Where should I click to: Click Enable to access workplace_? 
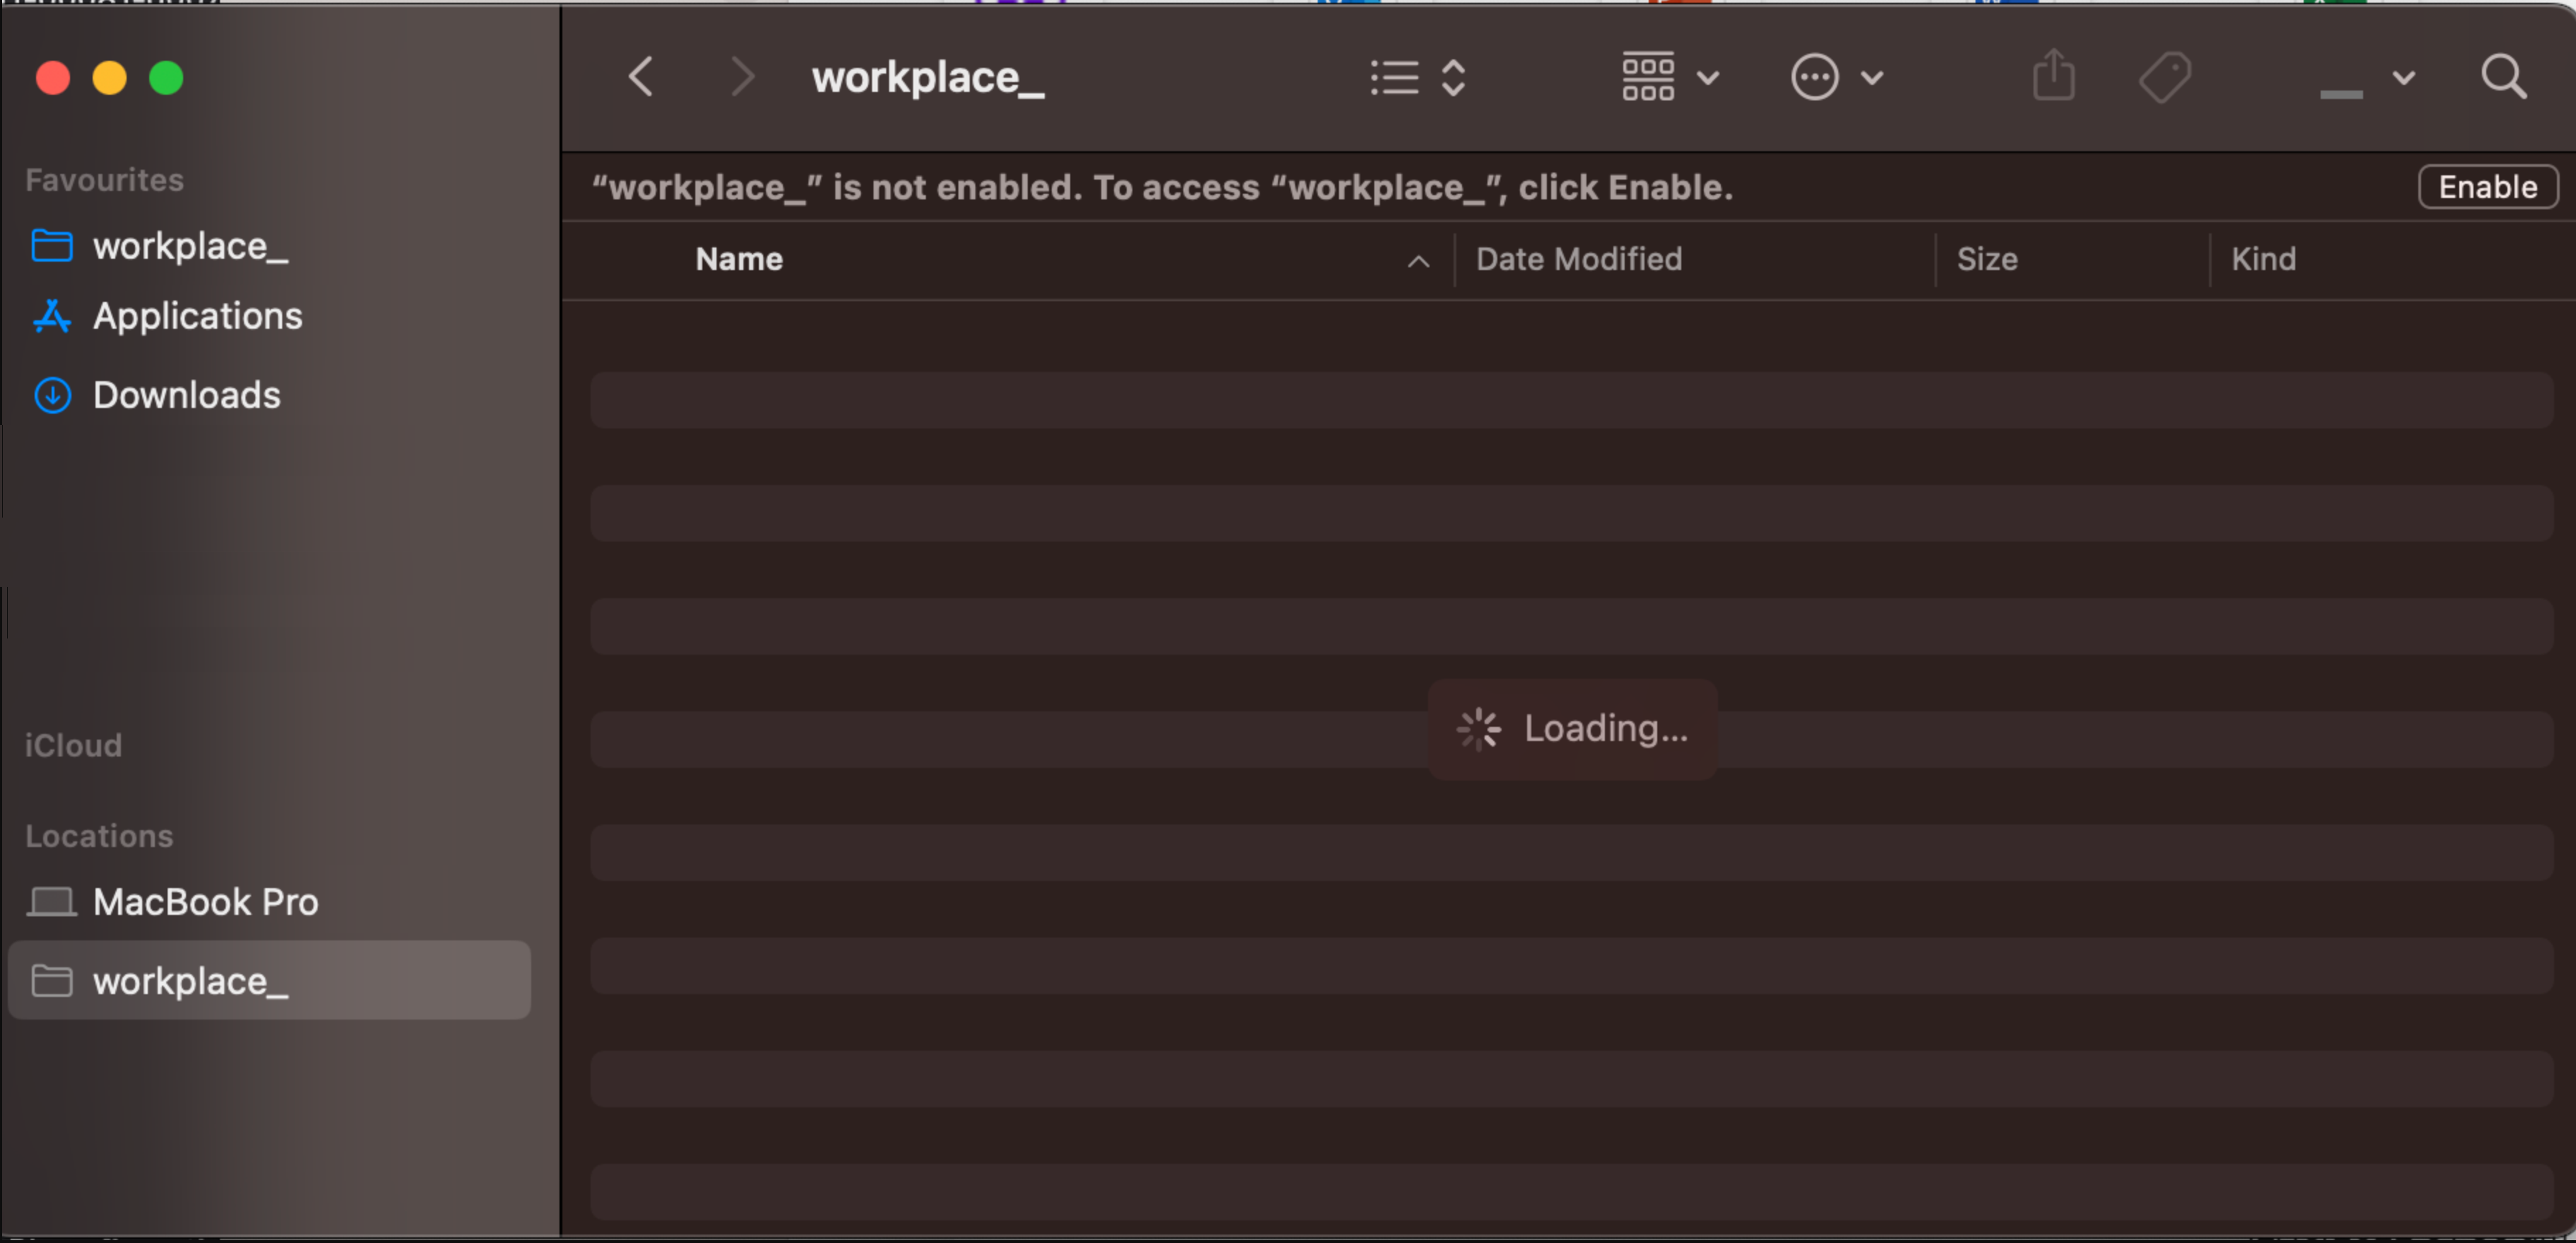pos(2488,187)
